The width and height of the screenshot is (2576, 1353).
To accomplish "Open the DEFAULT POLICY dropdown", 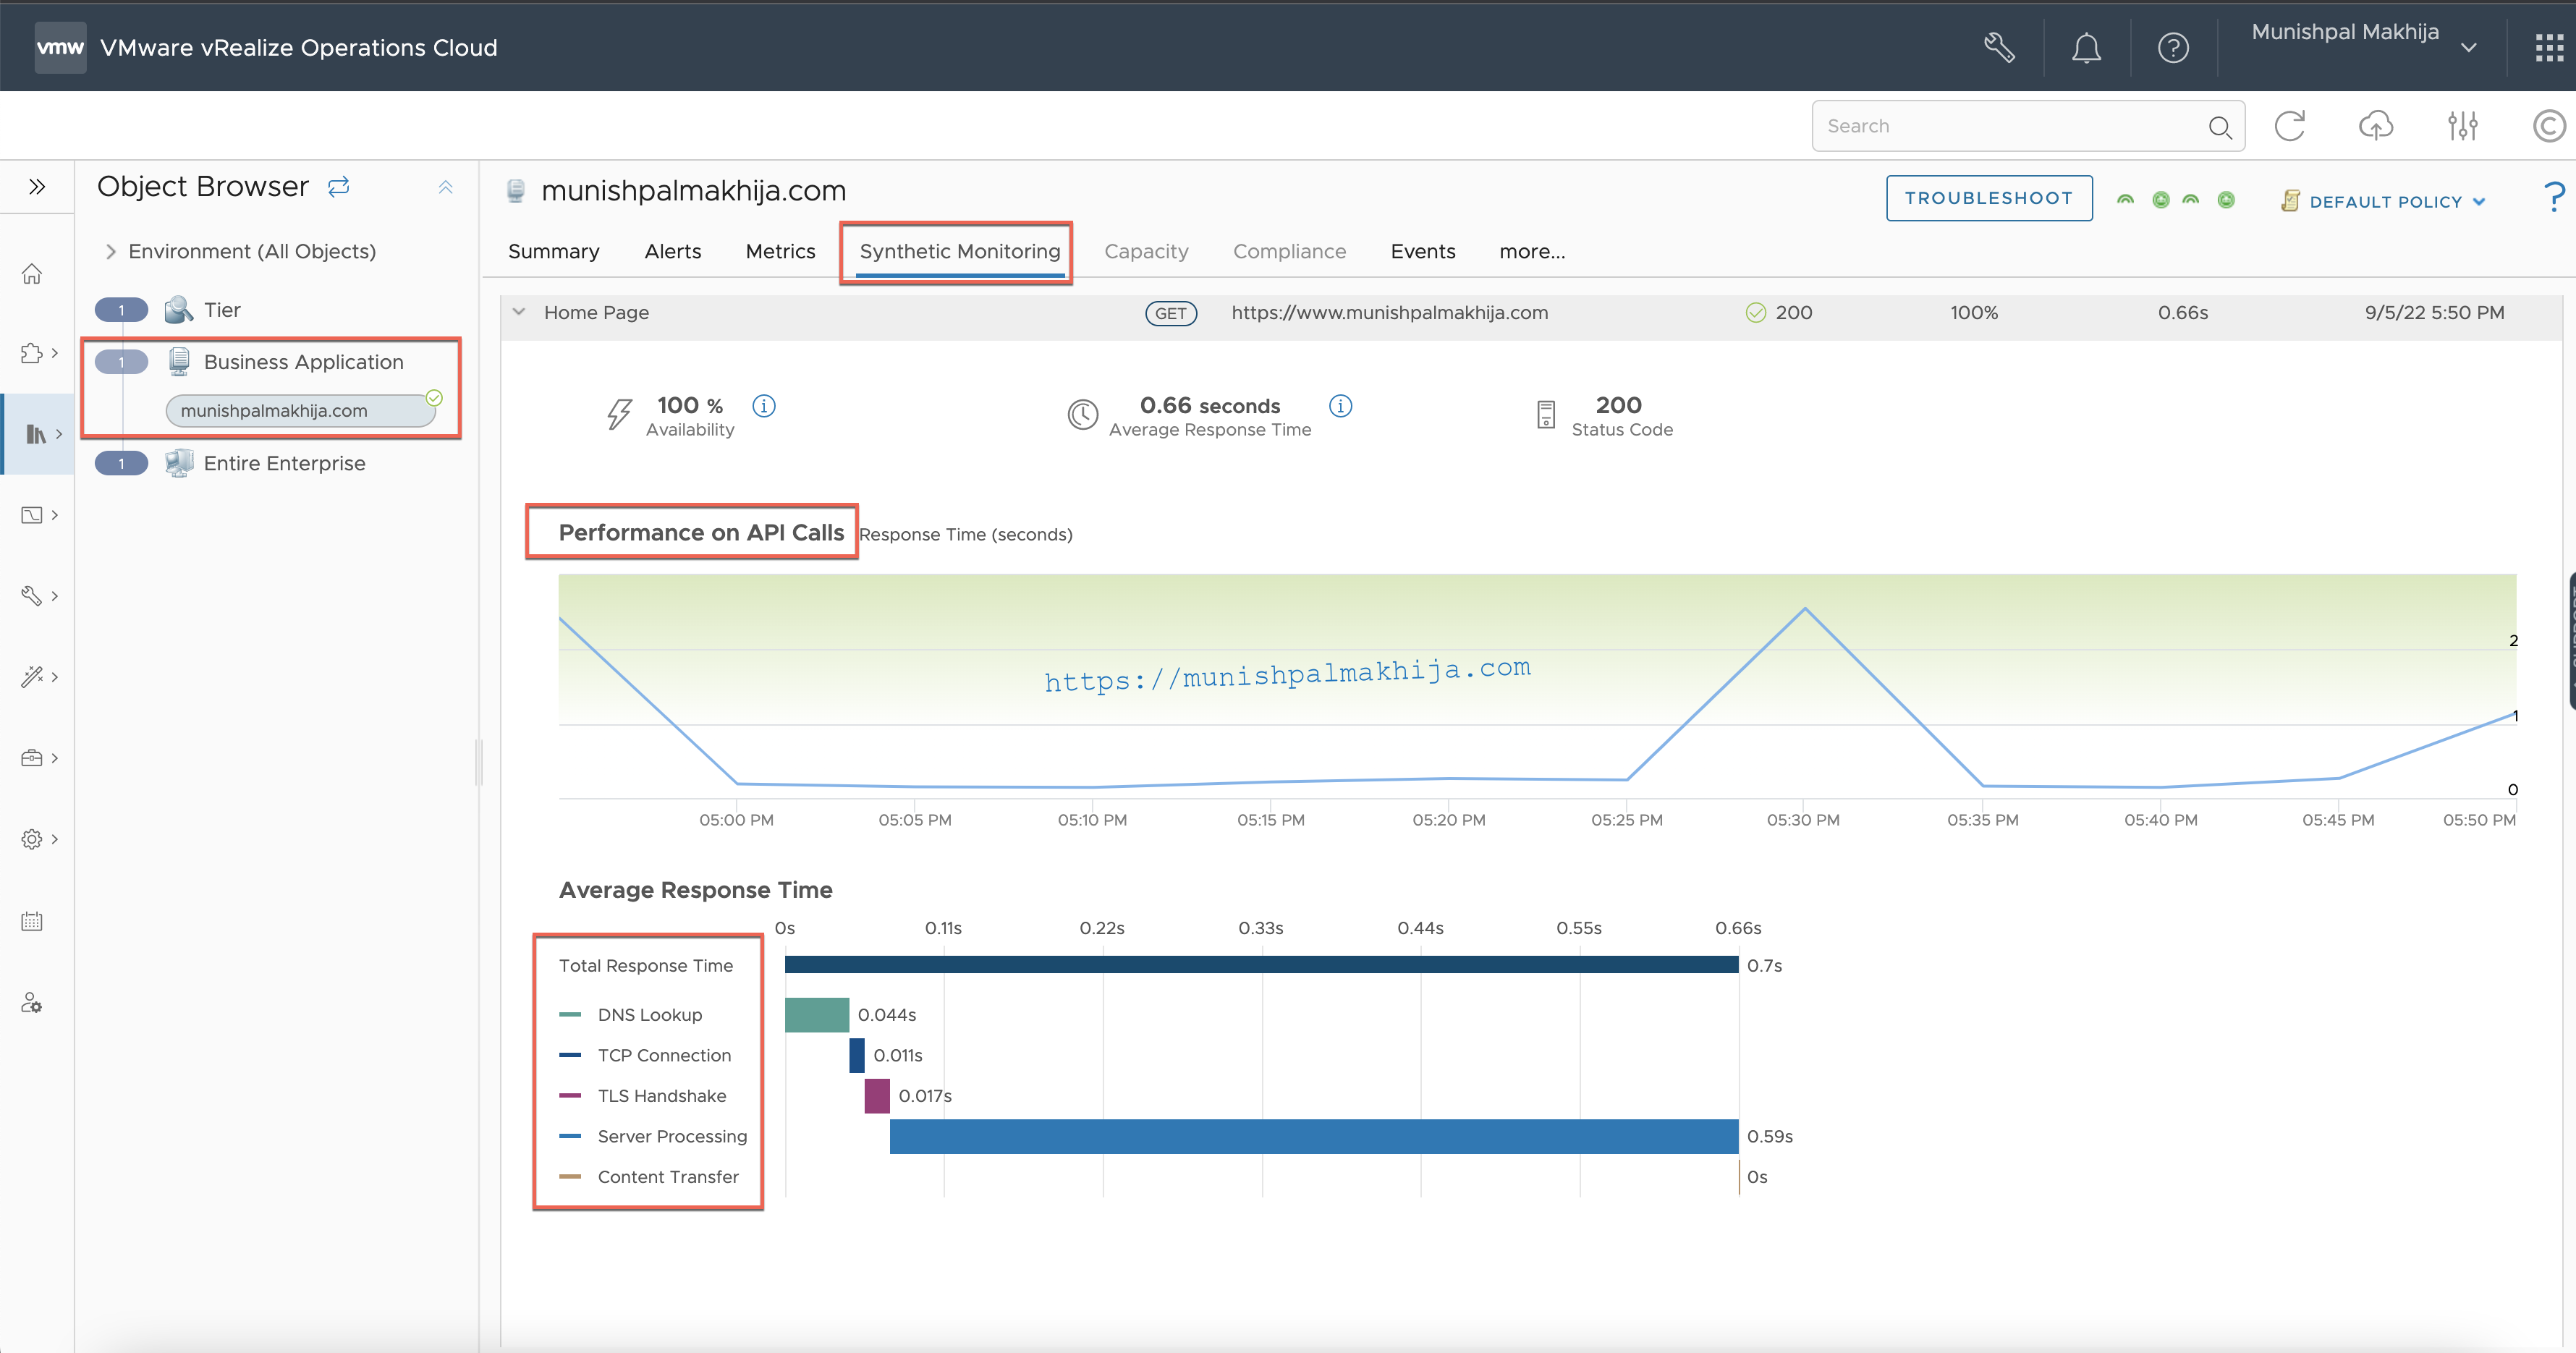I will 2384,202.
